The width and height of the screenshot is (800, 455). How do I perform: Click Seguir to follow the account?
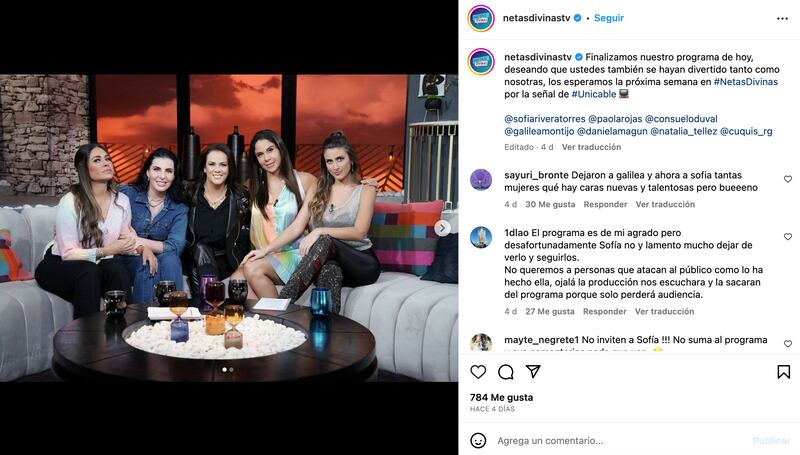tap(609, 18)
